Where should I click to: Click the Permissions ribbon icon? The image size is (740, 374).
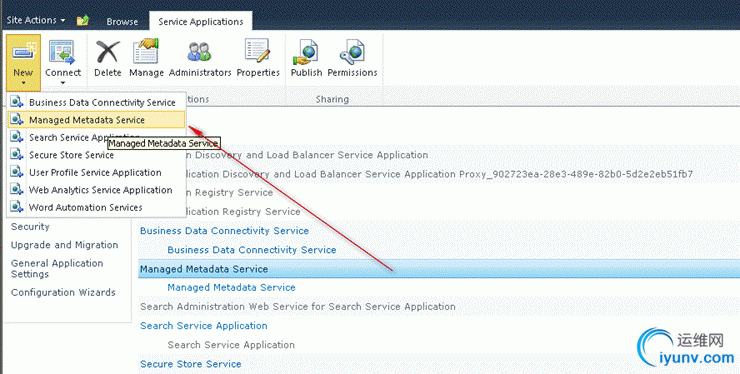tap(352, 52)
